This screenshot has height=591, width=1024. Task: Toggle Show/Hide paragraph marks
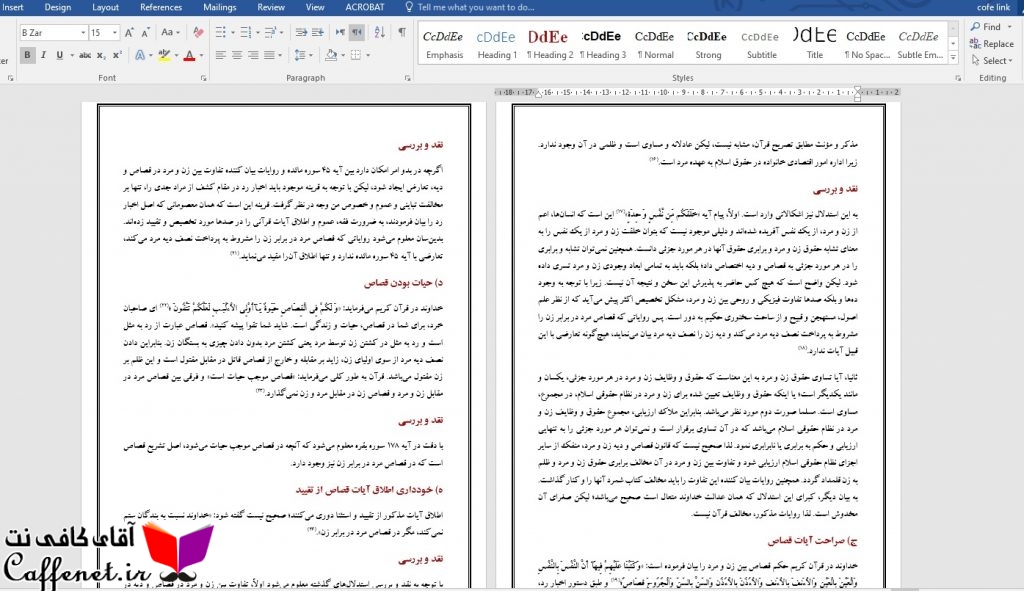coord(402,32)
